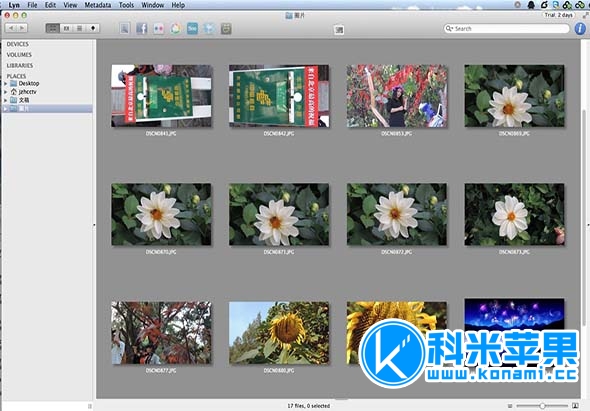Click the first cloud menu bar icon
Image resolution: width=590 pixels, height=411 pixels.
(x=567, y=5)
